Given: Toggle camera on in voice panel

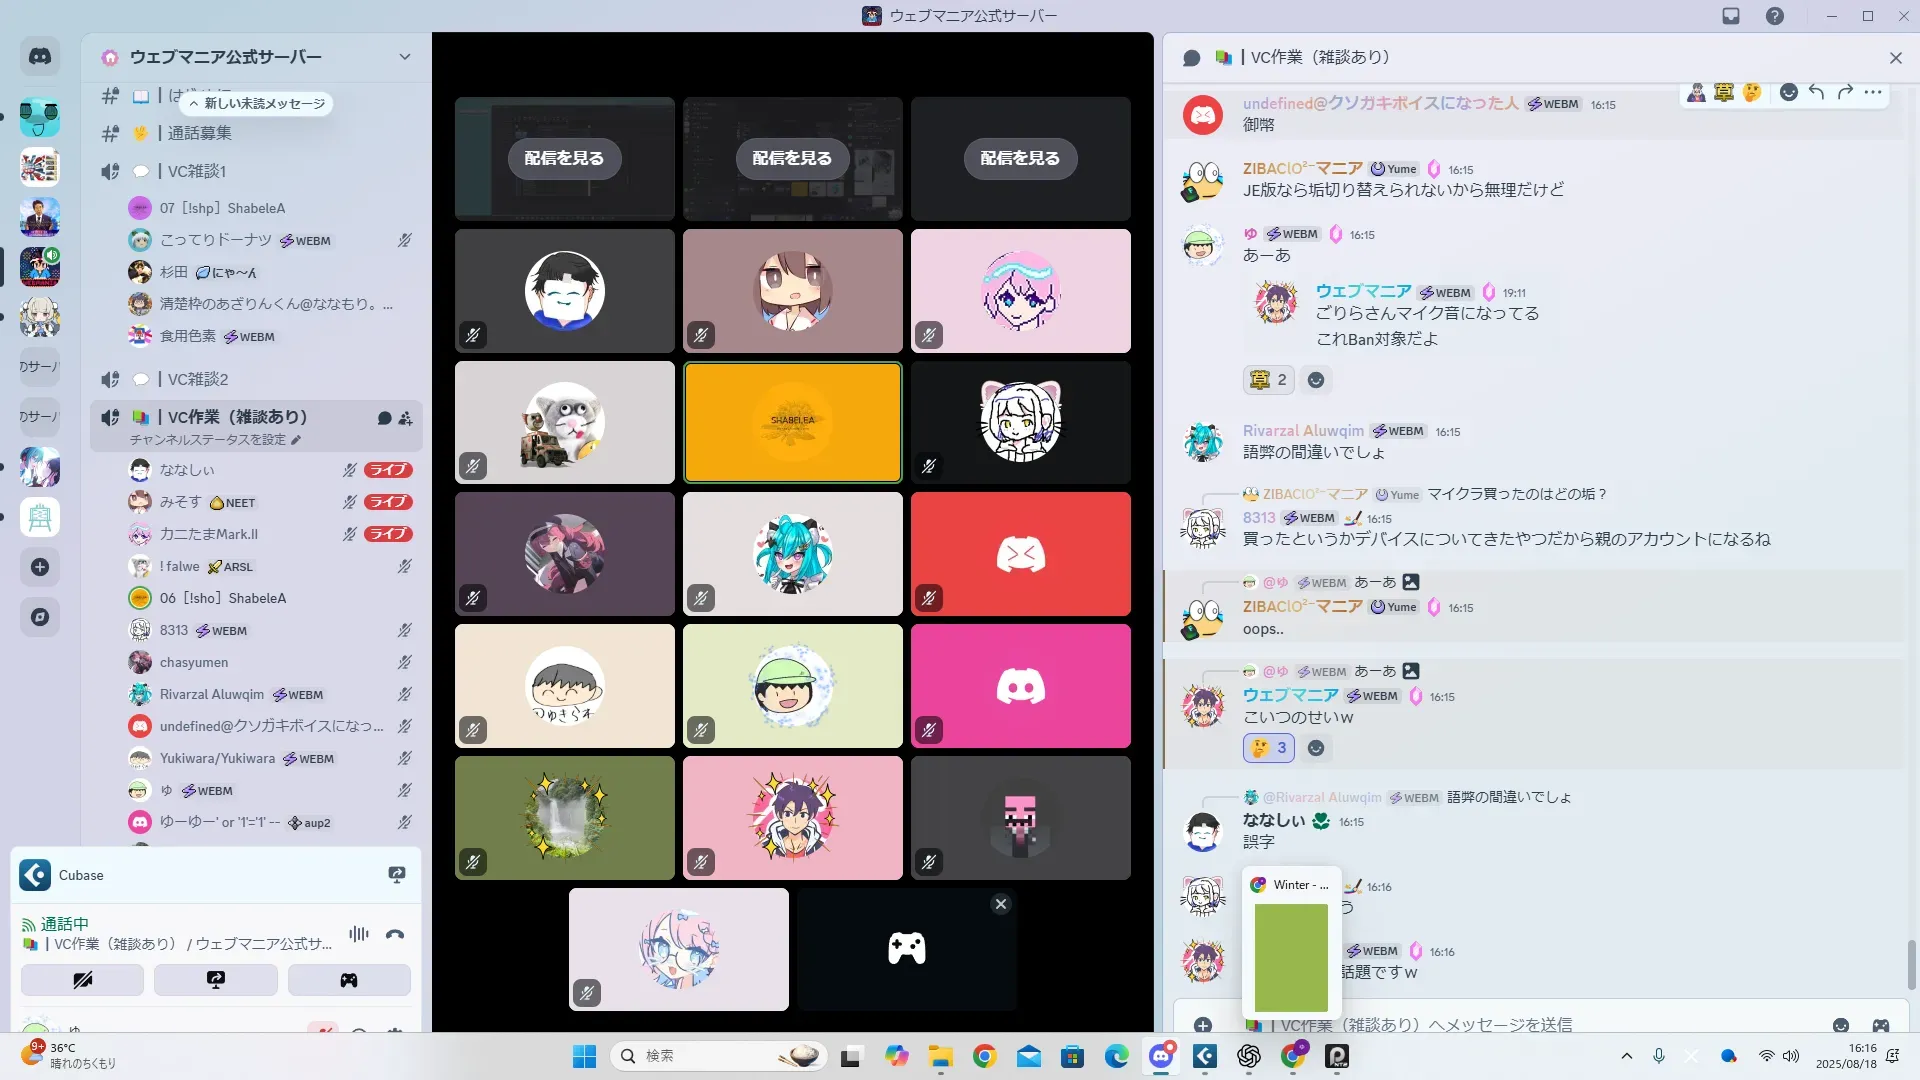Looking at the screenshot, I should pos(82,980).
